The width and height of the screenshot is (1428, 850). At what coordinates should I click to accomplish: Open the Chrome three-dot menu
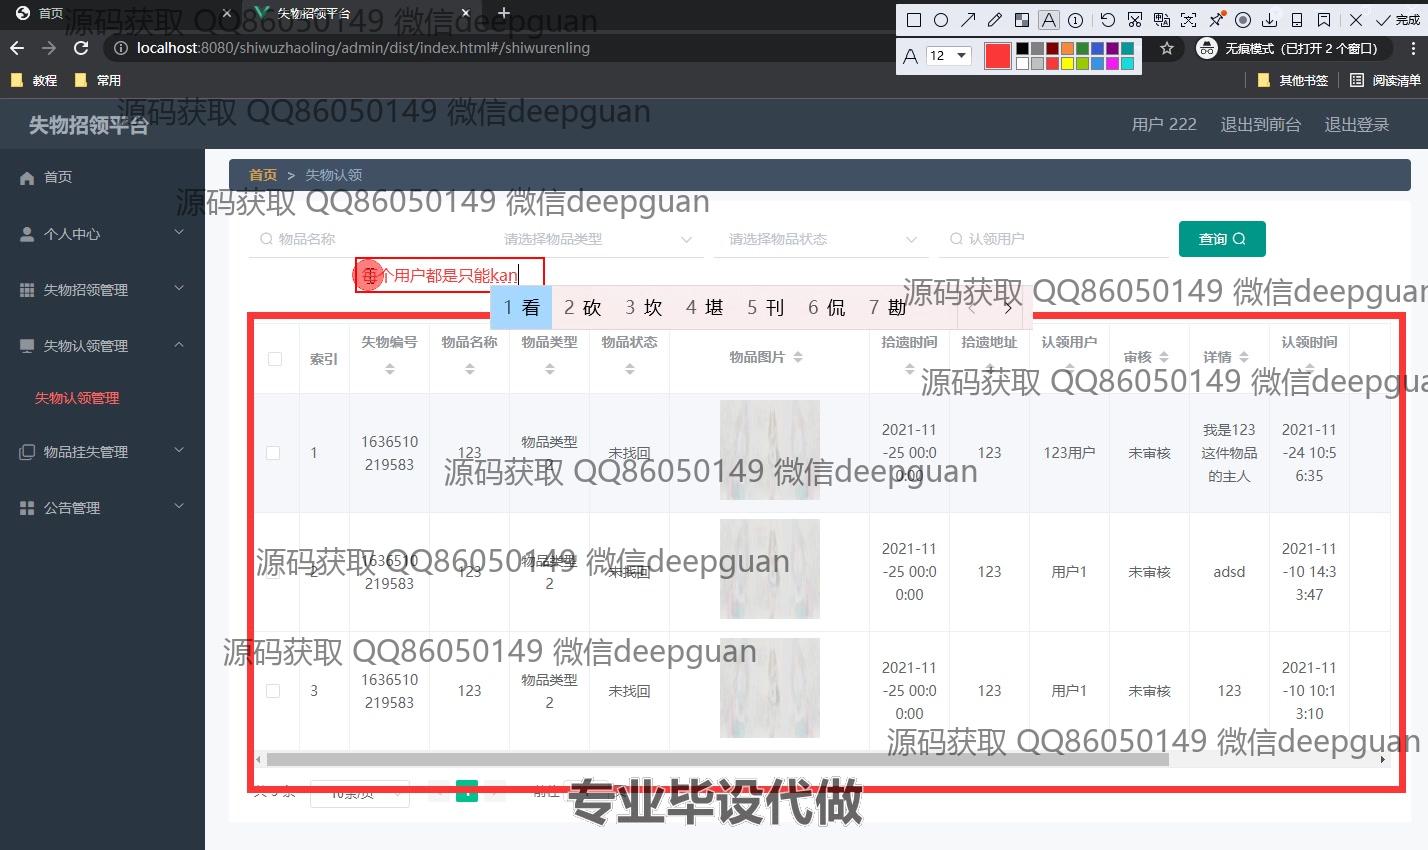1413,48
